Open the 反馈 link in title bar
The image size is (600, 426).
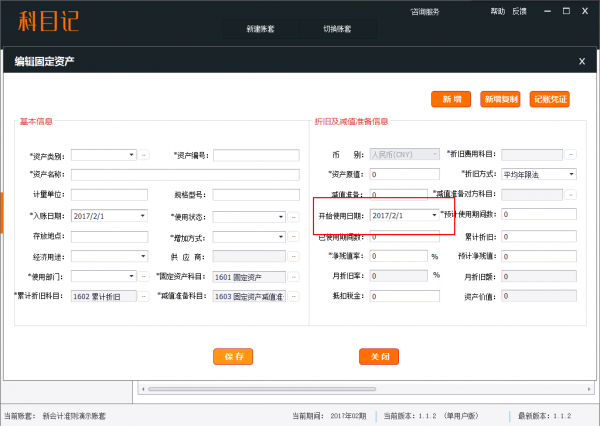coord(519,11)
